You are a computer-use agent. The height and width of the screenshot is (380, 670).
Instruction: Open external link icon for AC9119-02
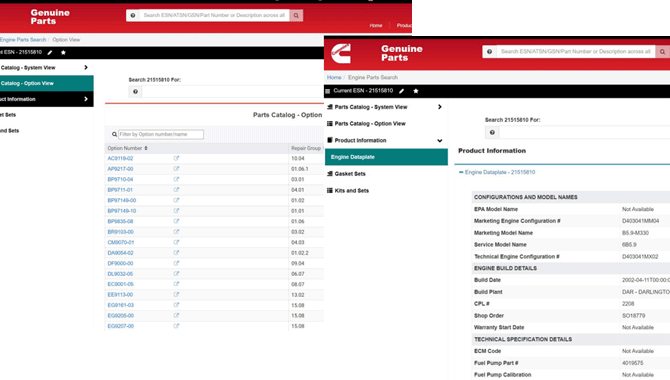176,158
